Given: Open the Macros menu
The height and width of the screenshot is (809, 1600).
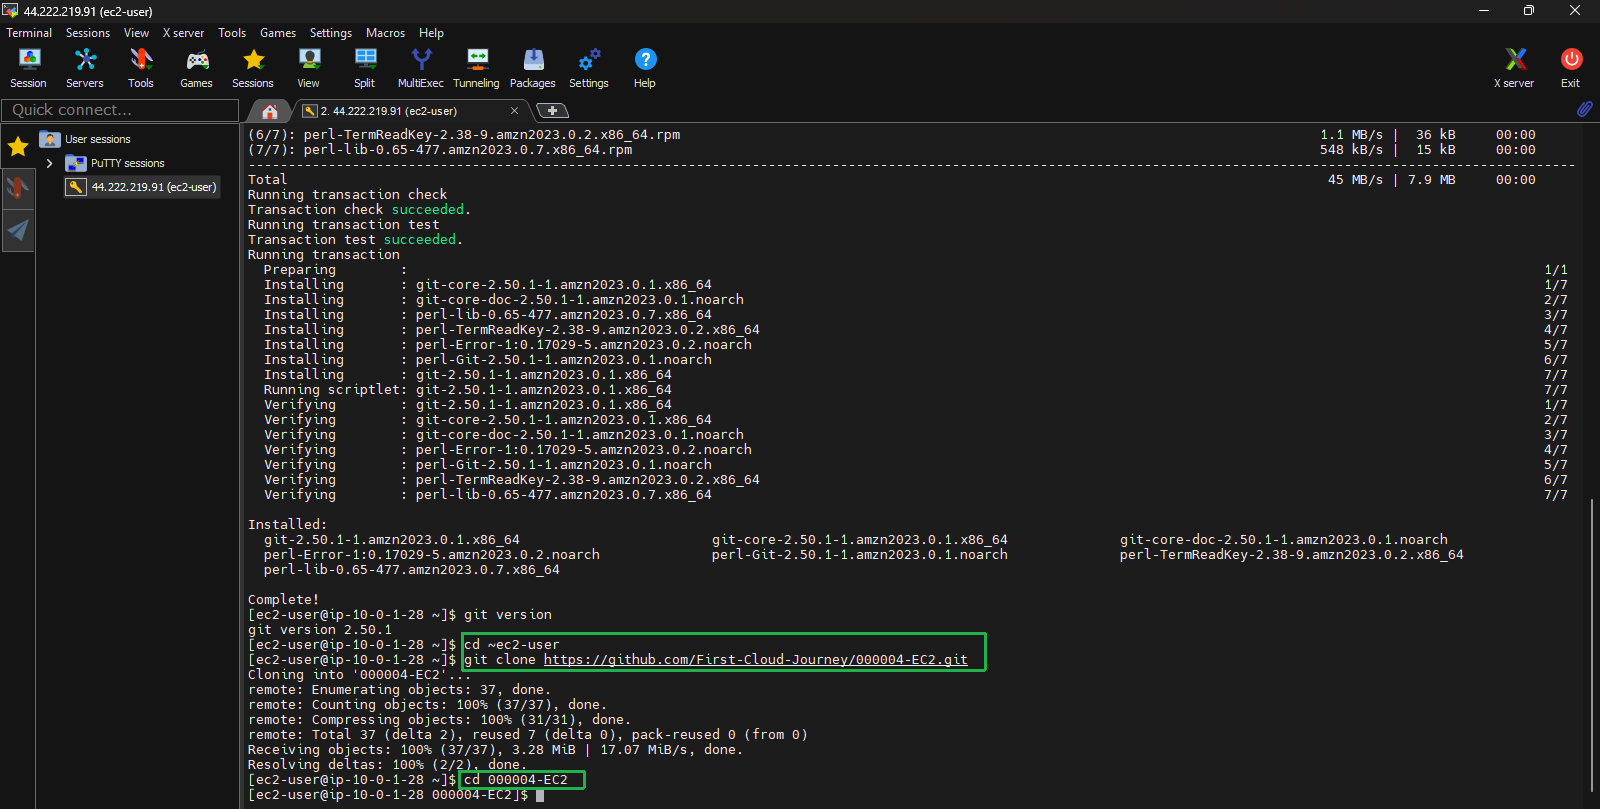Looking at the screenshot, I should 385,33.
